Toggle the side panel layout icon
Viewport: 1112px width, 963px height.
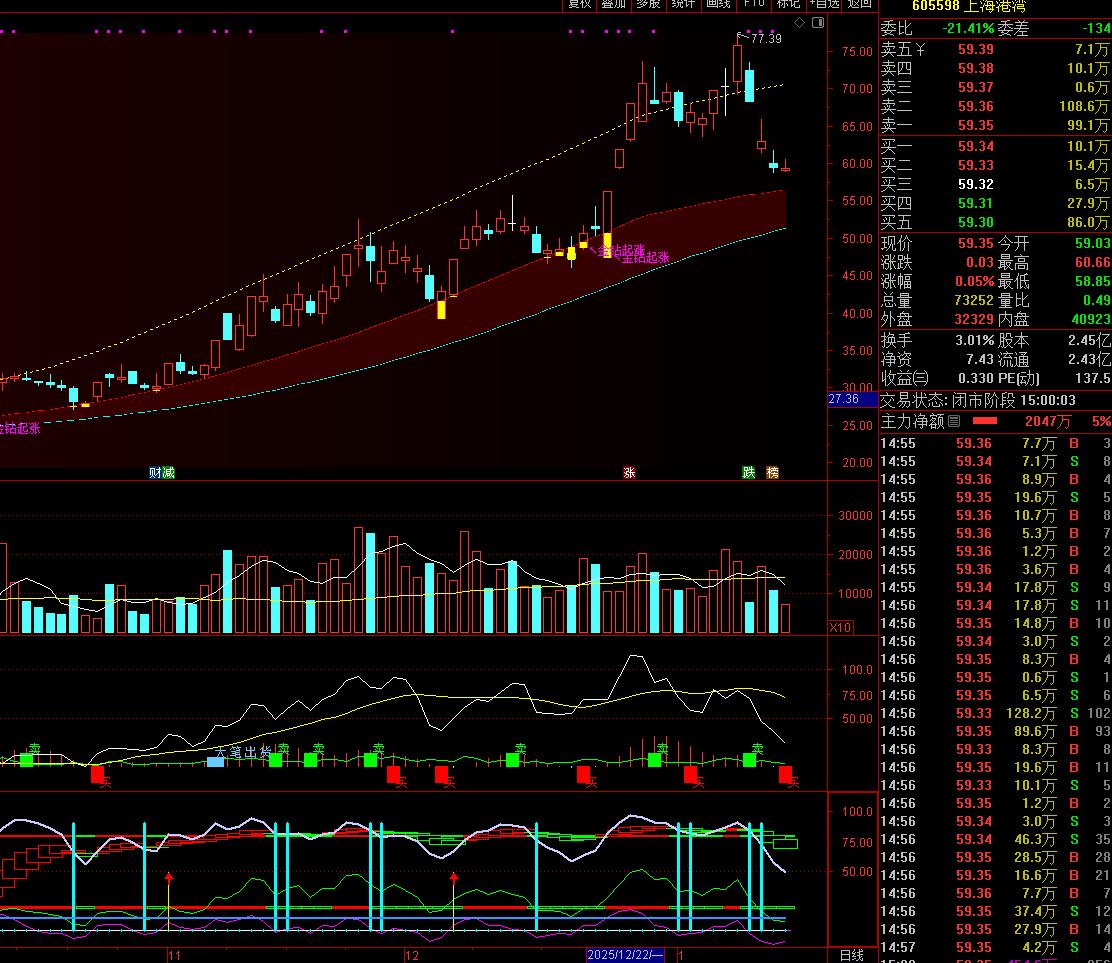click(x=818, y=23)
